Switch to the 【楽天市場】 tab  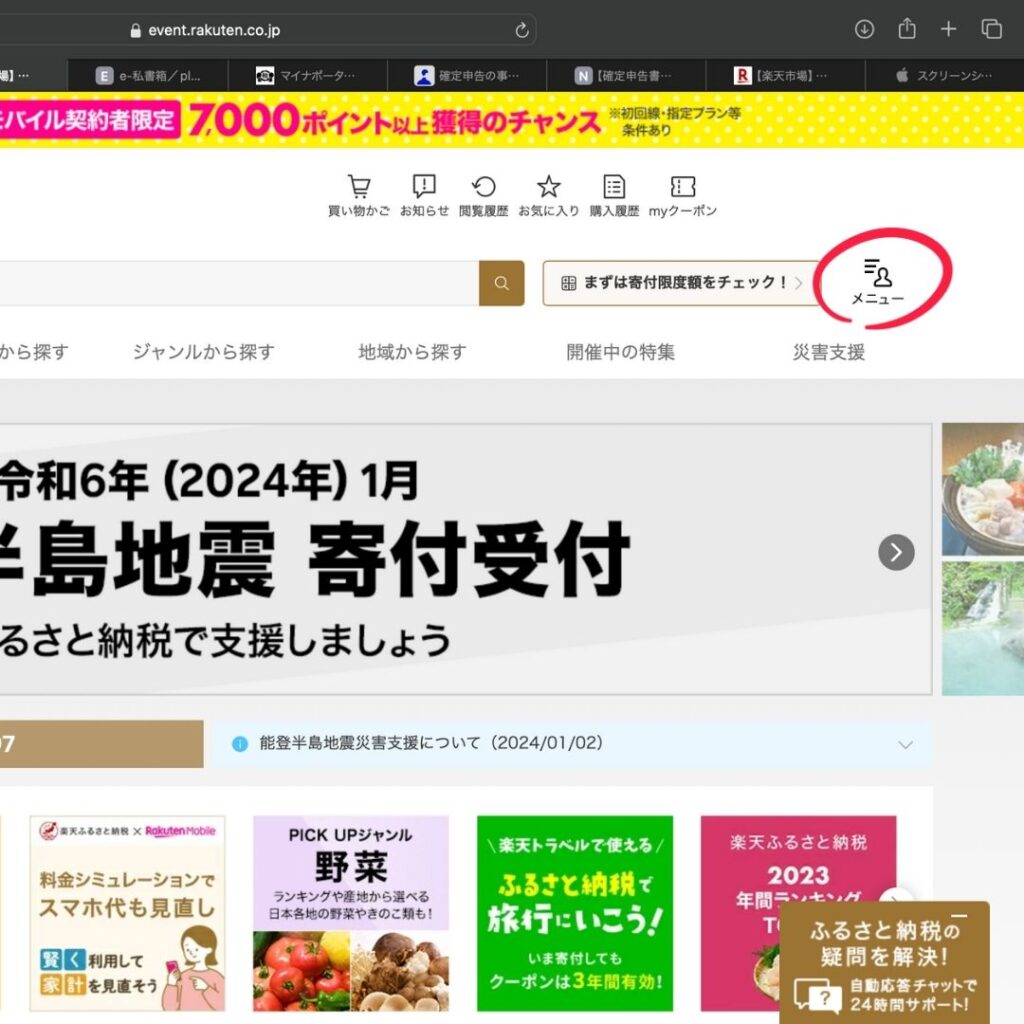786,76
